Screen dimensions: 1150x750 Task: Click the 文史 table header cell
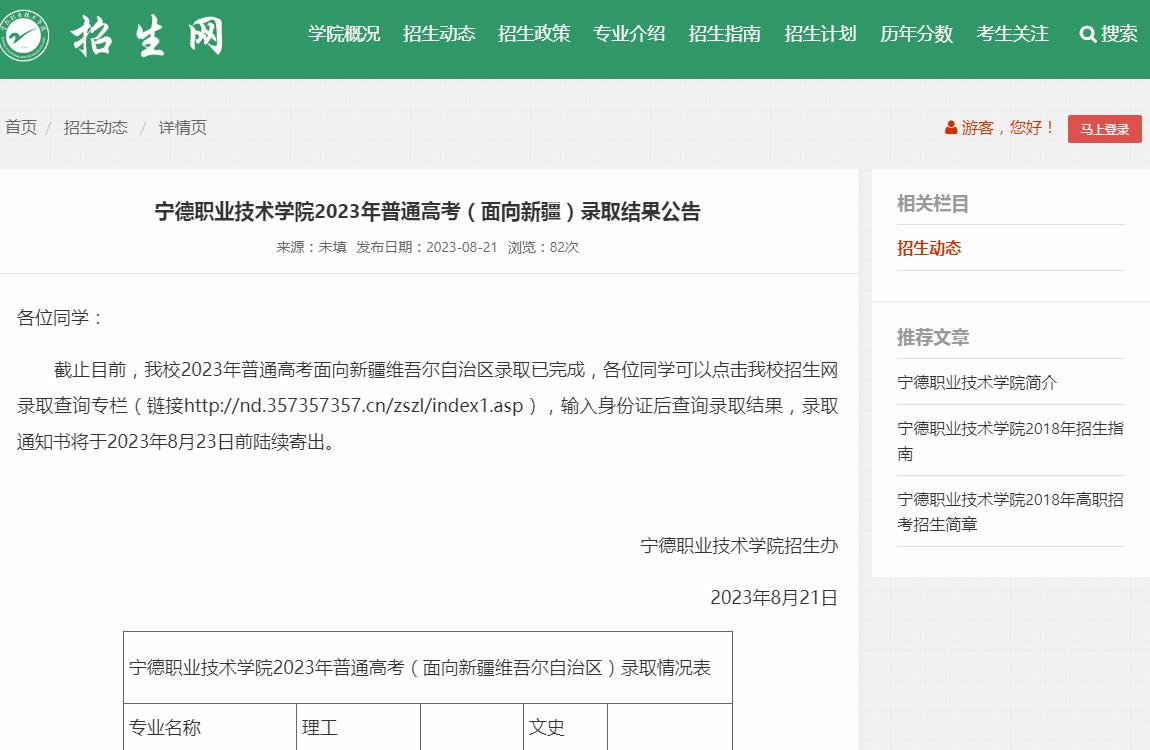point(565,727)
